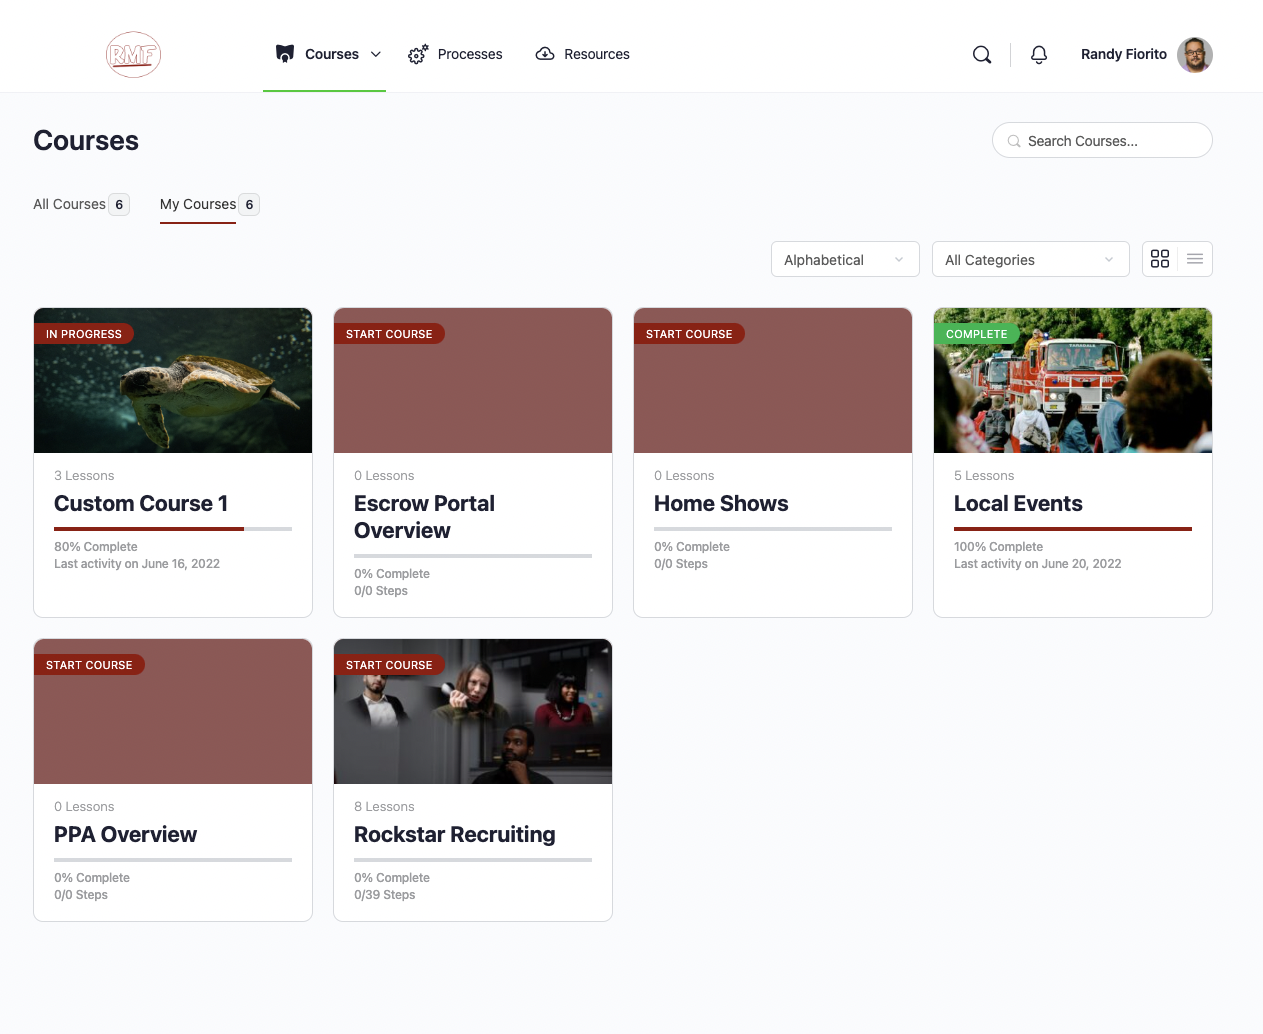
Task: Click the "0/39 Steps" text
Action: pos(385,895)
